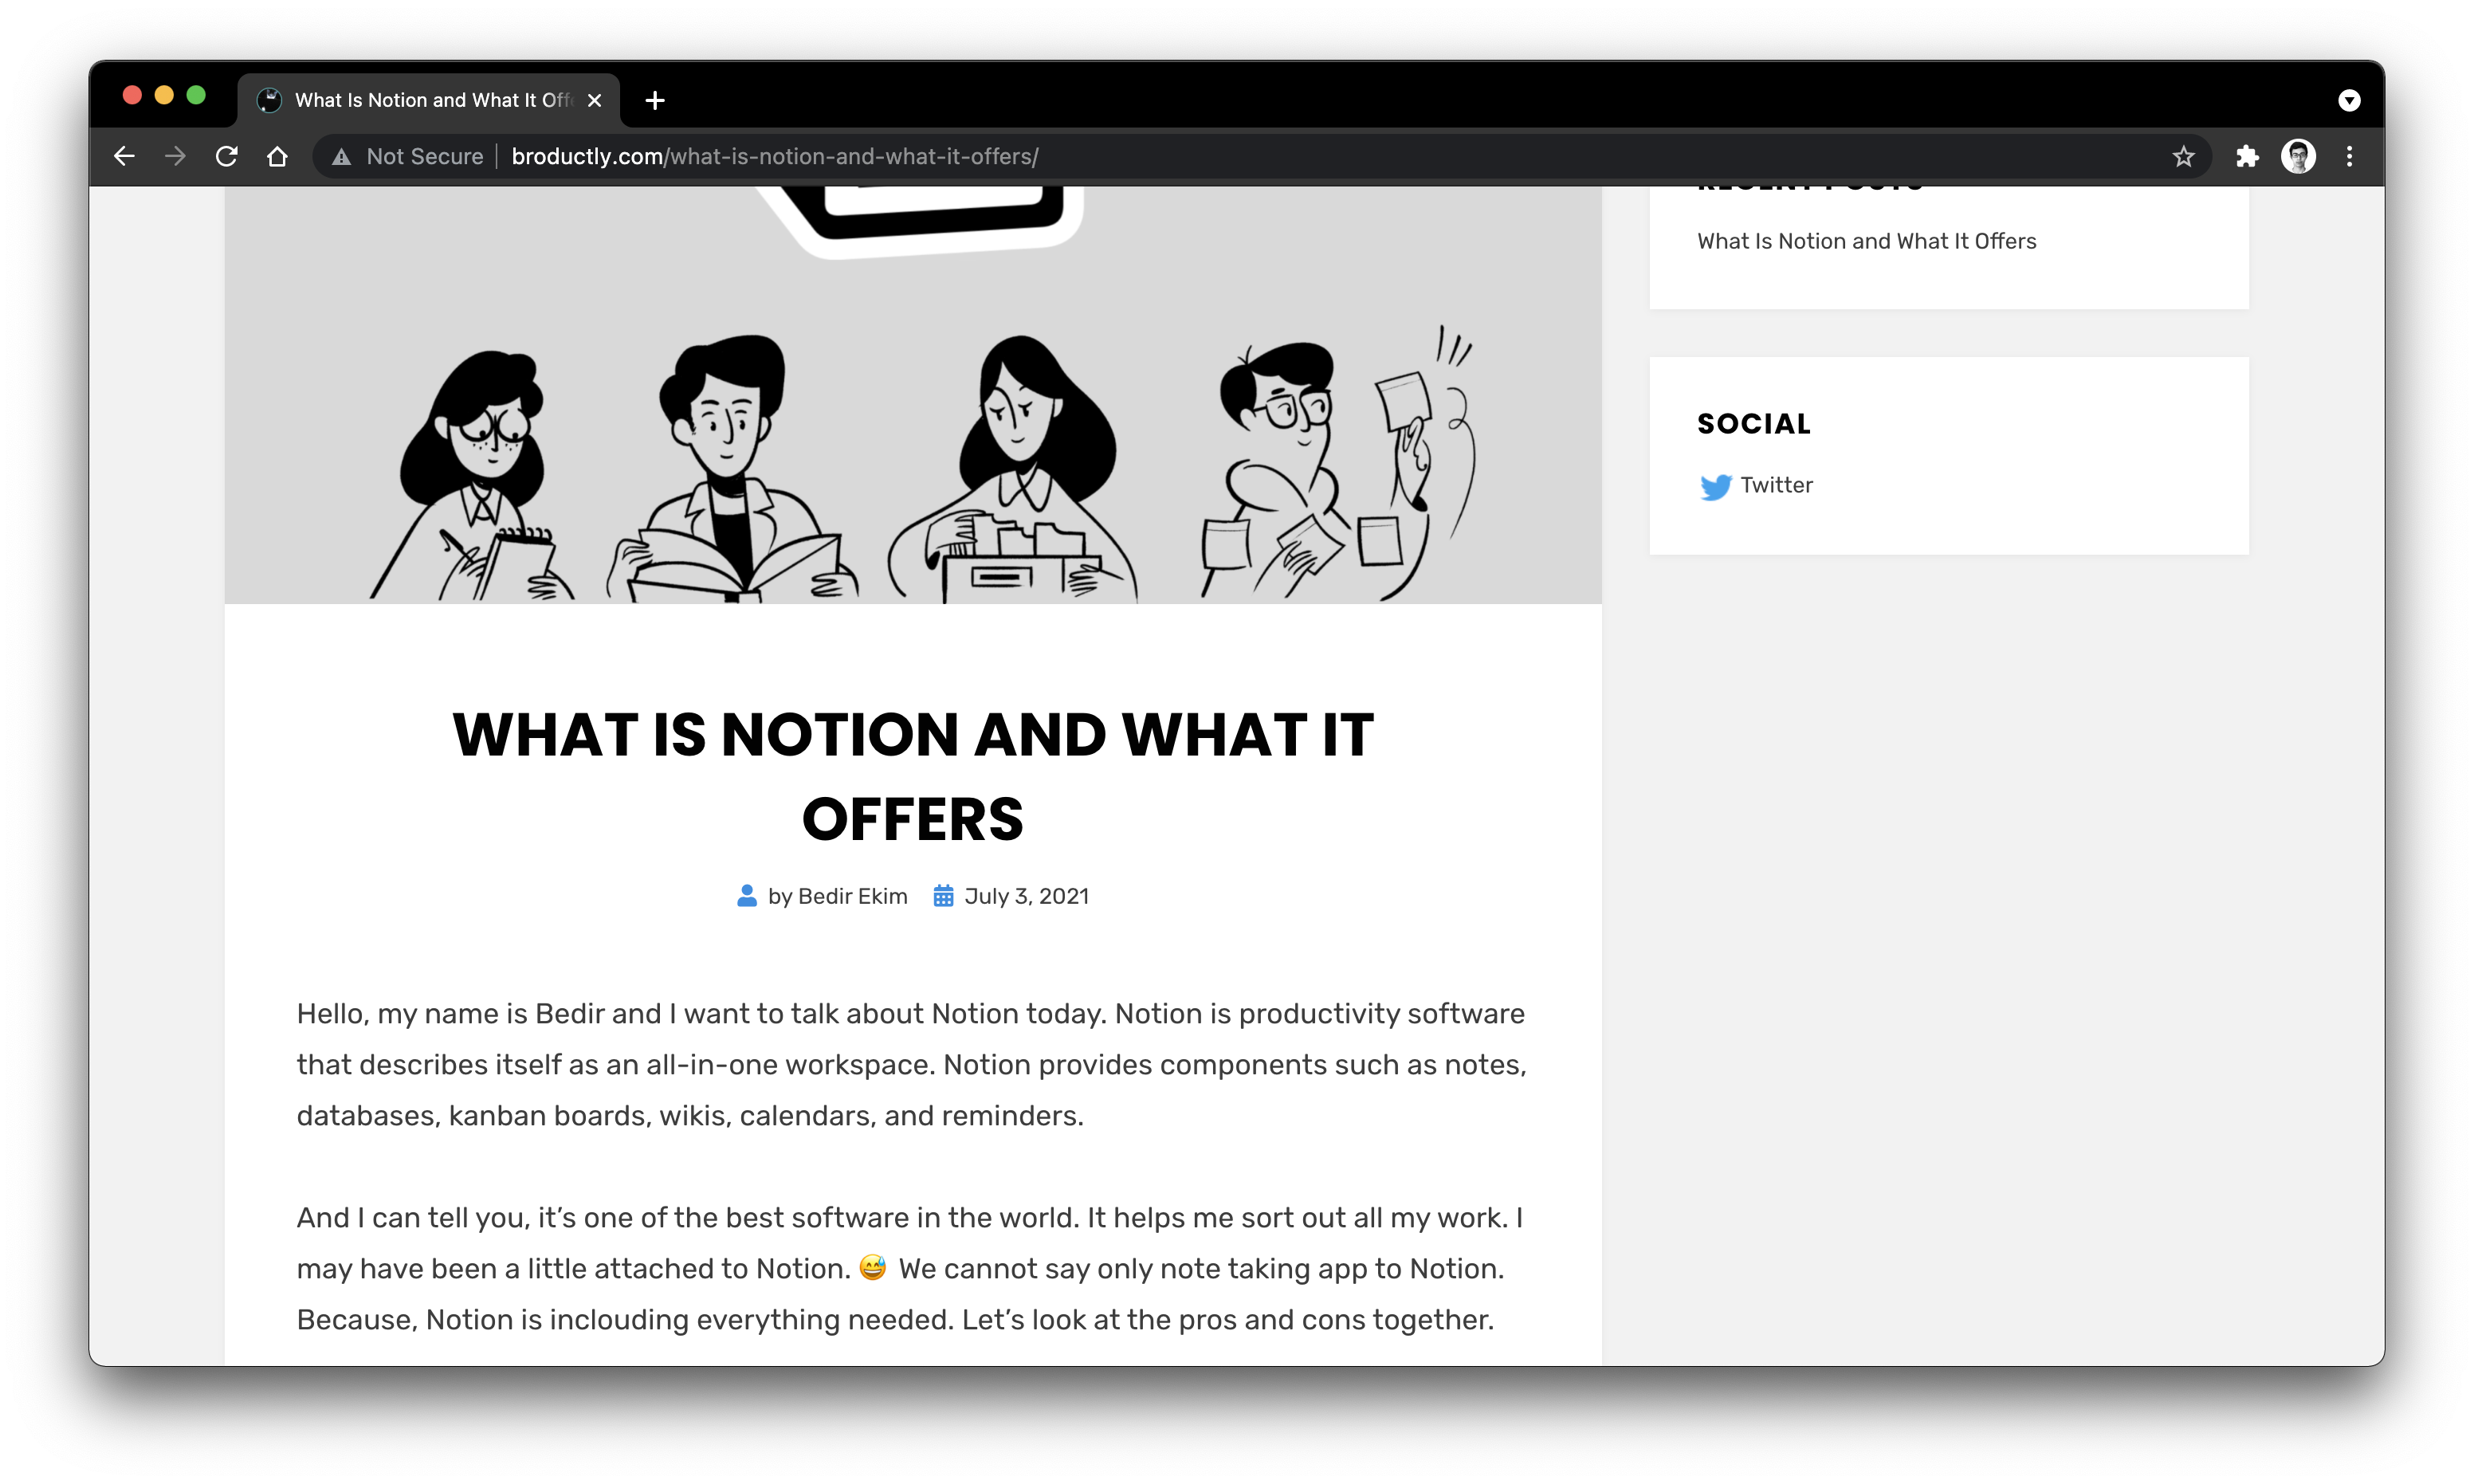Click the address bar URL field
This screenshot has height=1484, width=2474.
pyautogui.click(x=1260, y=157)
